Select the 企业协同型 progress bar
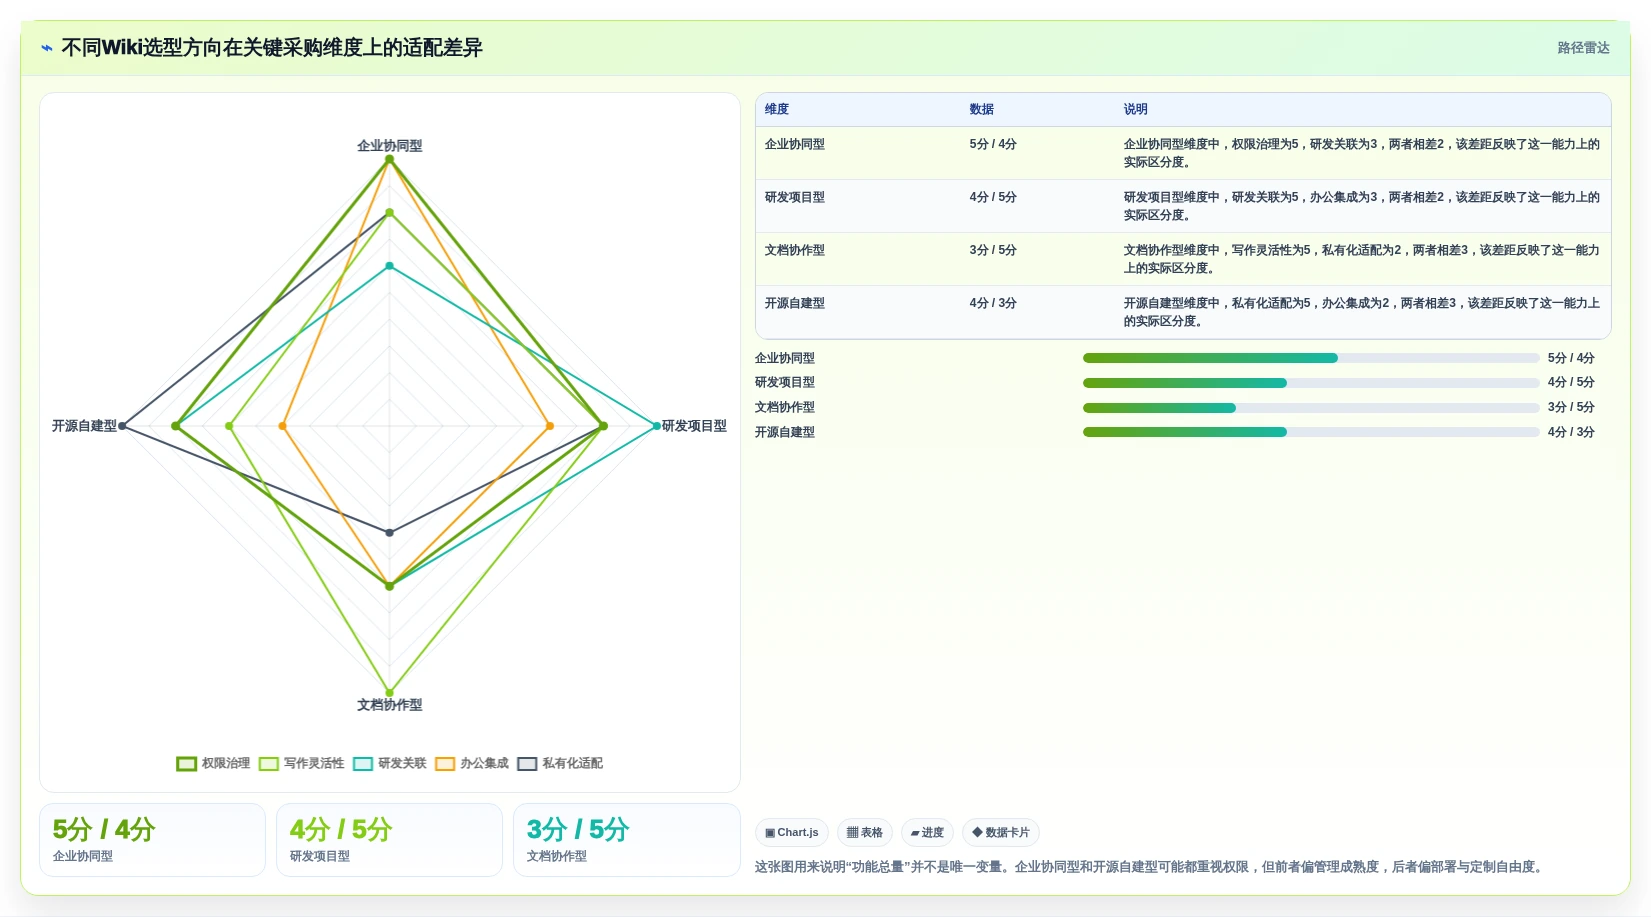The height and width of the screenshot is (917, 1651). coord(1311,358)
